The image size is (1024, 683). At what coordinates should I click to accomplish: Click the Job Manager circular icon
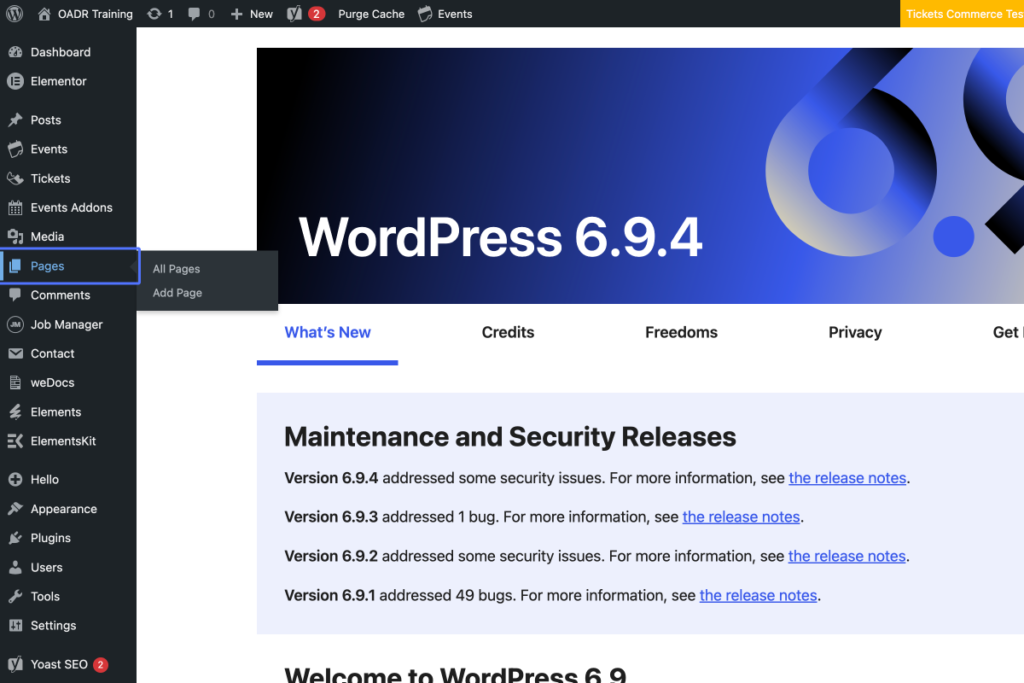(x=16, y=325)
